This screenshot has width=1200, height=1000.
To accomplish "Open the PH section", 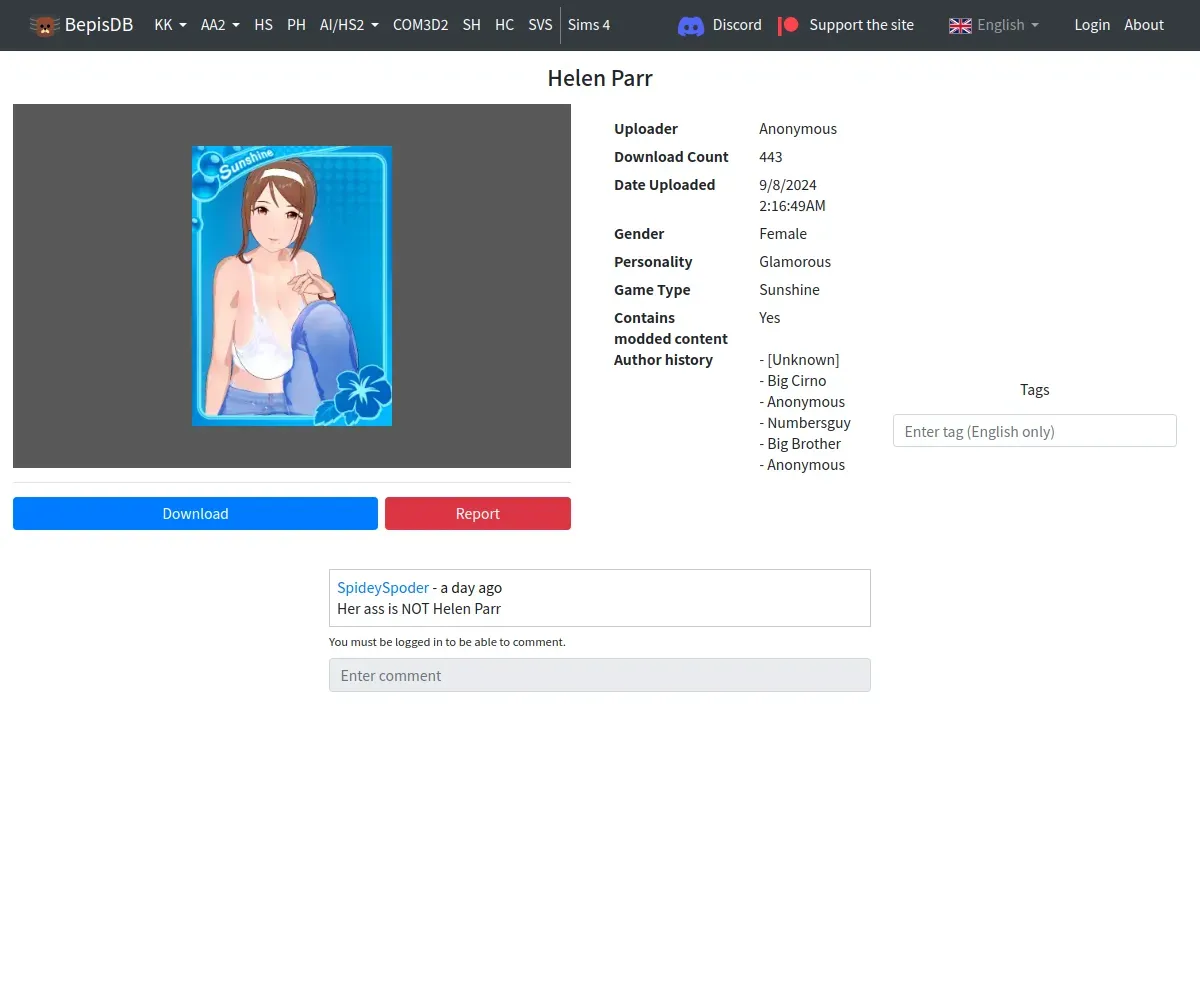I will pos(296,25).
